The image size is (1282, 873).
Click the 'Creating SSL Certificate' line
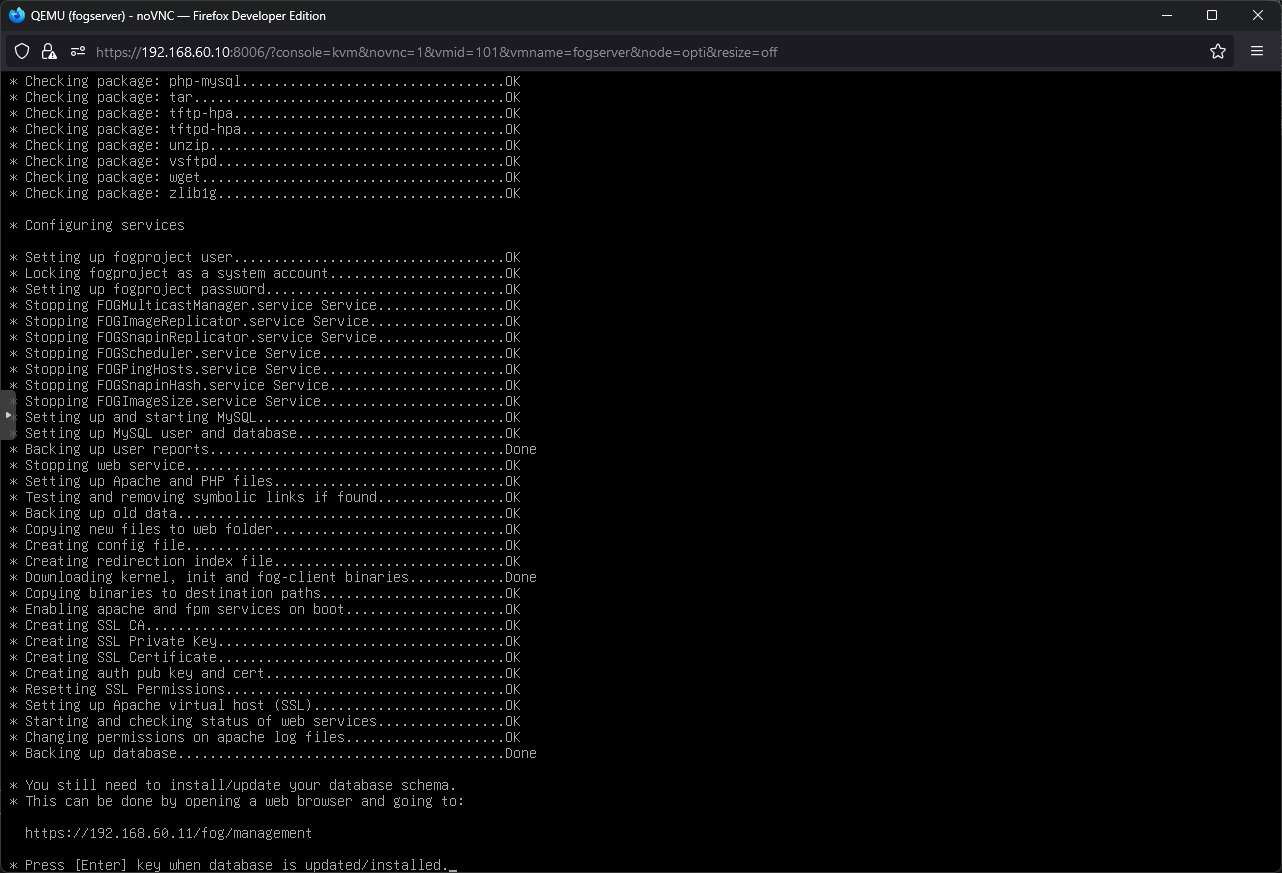pos(265,657)
